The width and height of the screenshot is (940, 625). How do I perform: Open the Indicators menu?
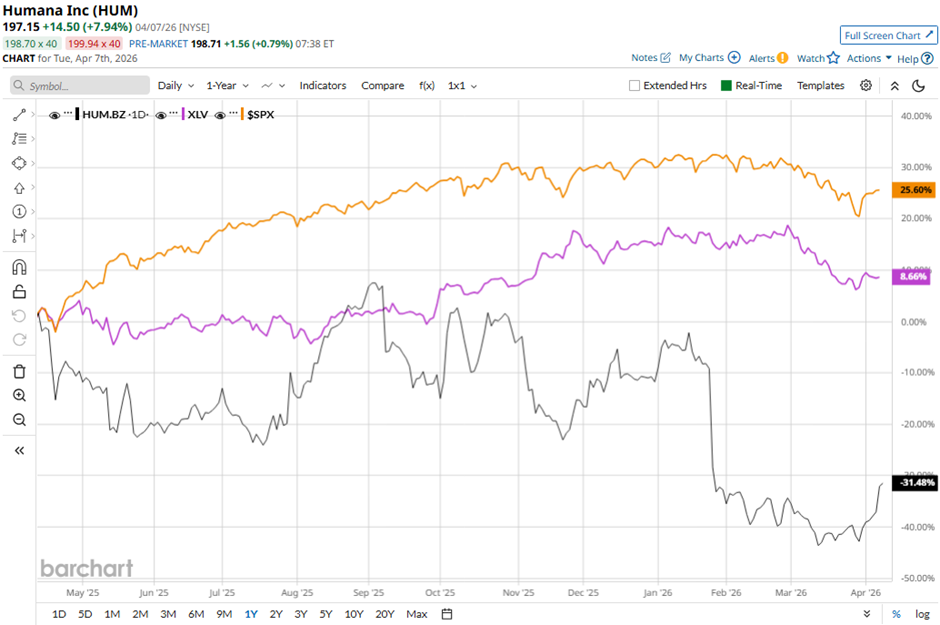coord(322,86)
